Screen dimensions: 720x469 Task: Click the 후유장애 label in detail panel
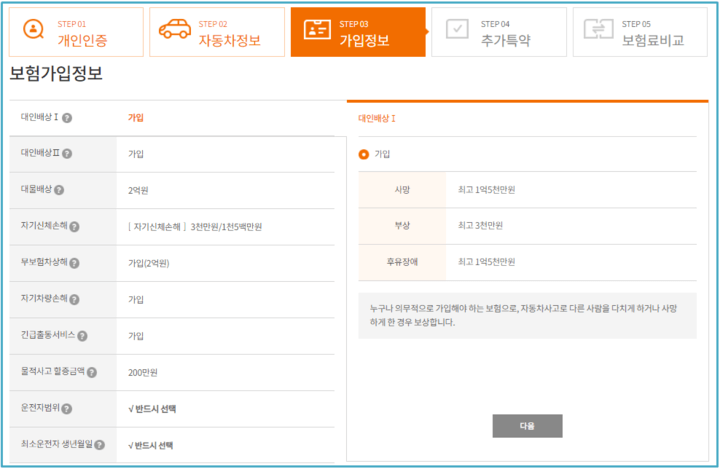point(402,262)
